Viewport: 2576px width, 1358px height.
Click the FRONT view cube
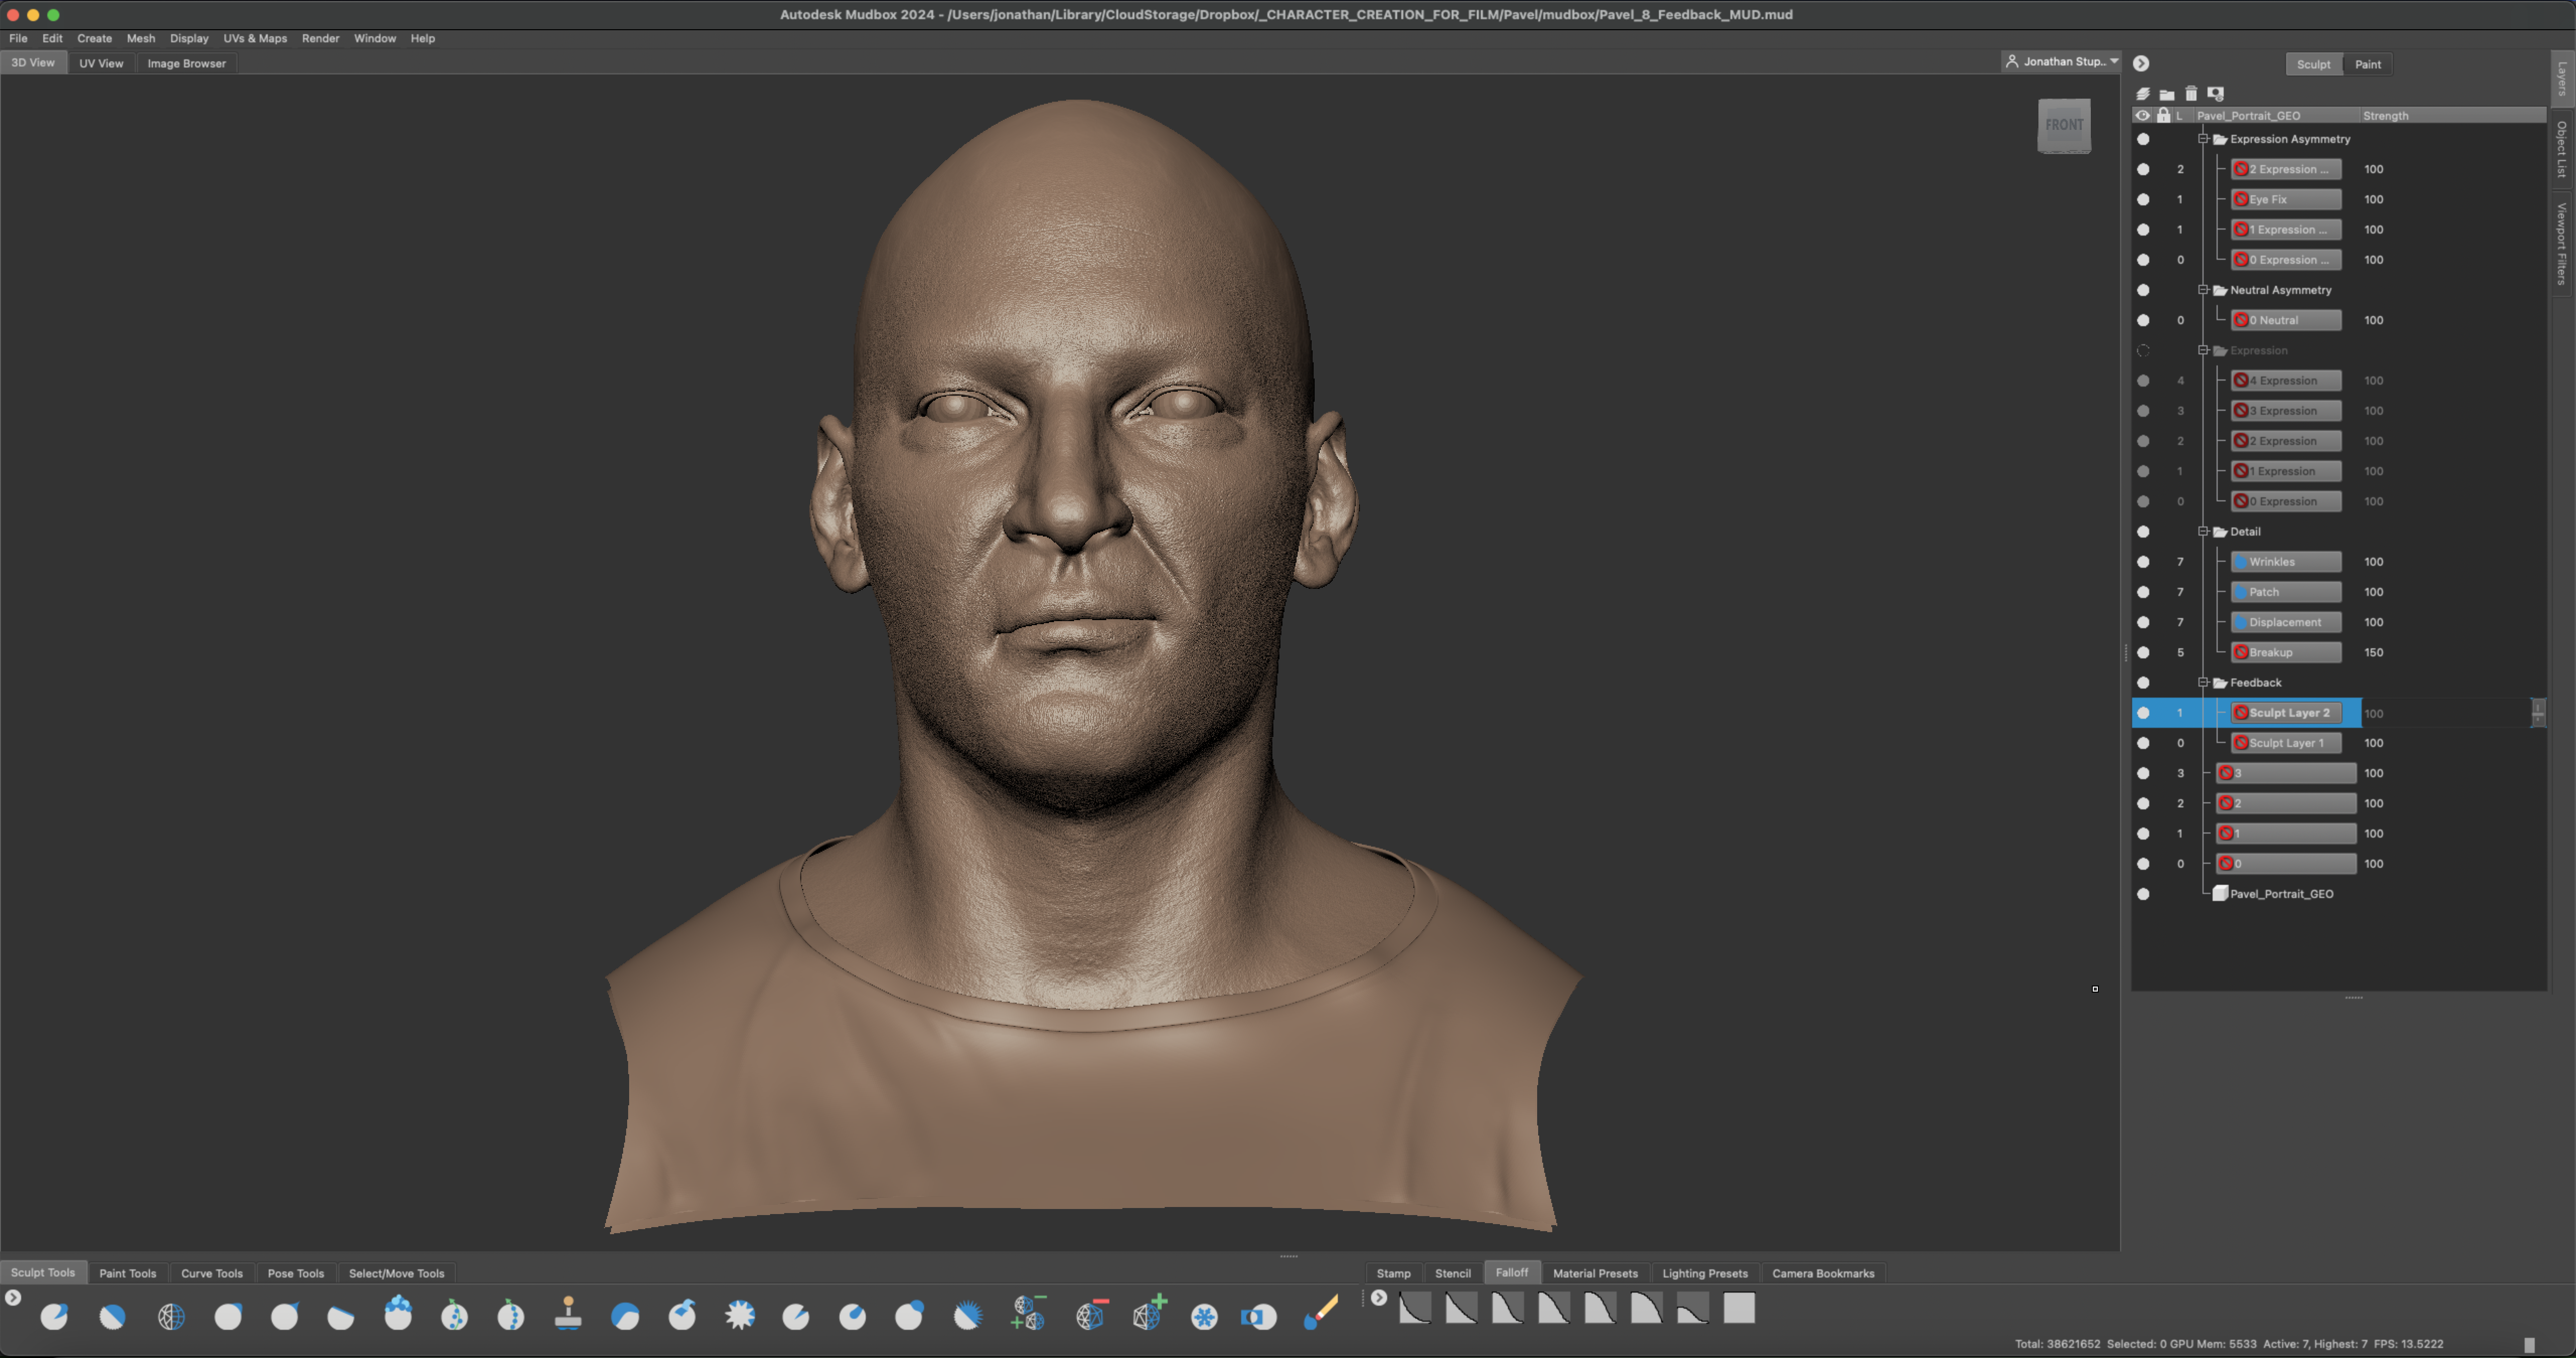click(2064, 125)
